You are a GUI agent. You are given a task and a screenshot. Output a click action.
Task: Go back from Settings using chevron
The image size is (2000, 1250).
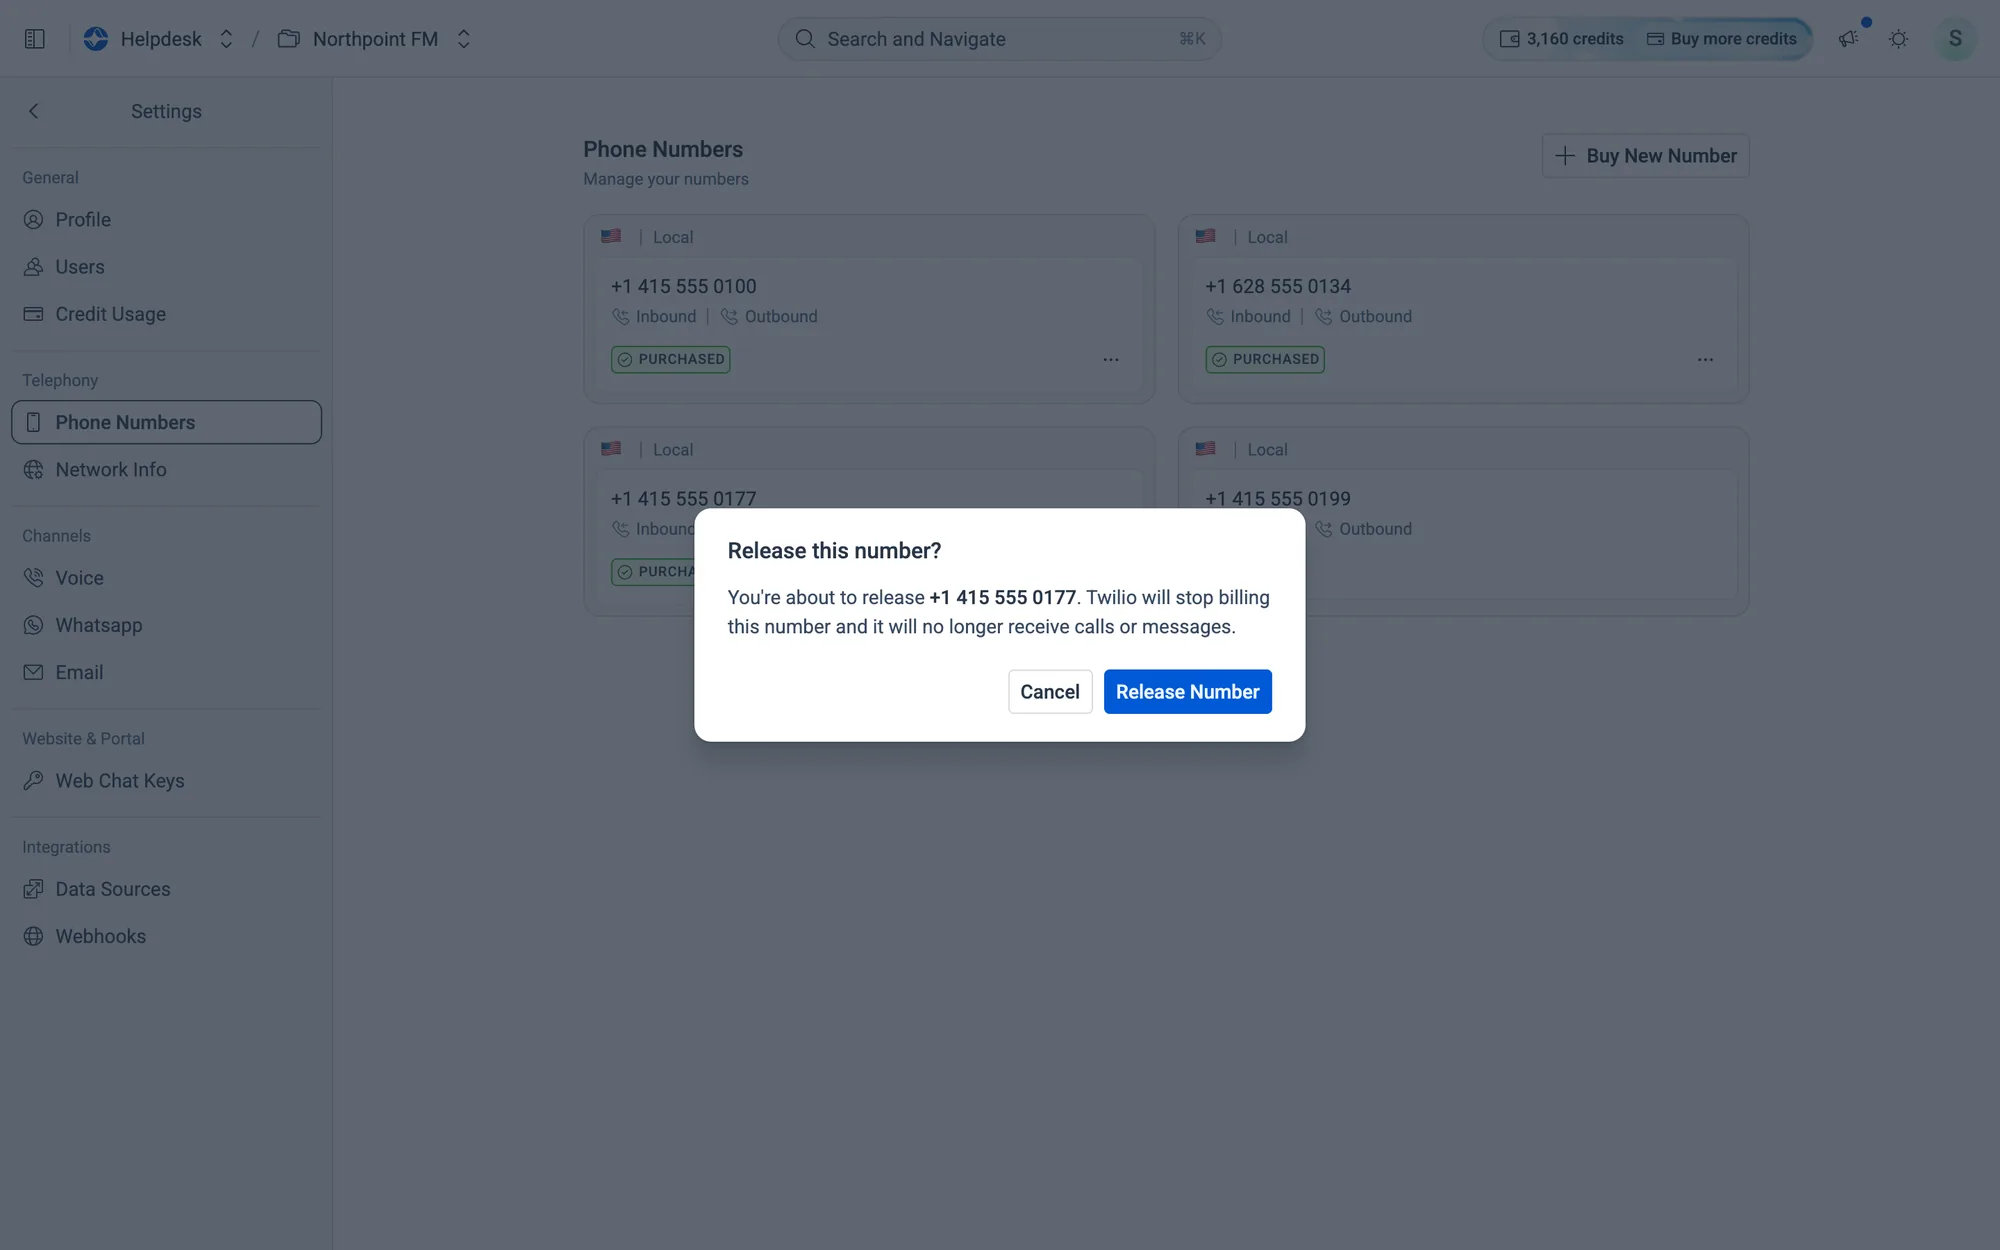click(x=34, y=111)
